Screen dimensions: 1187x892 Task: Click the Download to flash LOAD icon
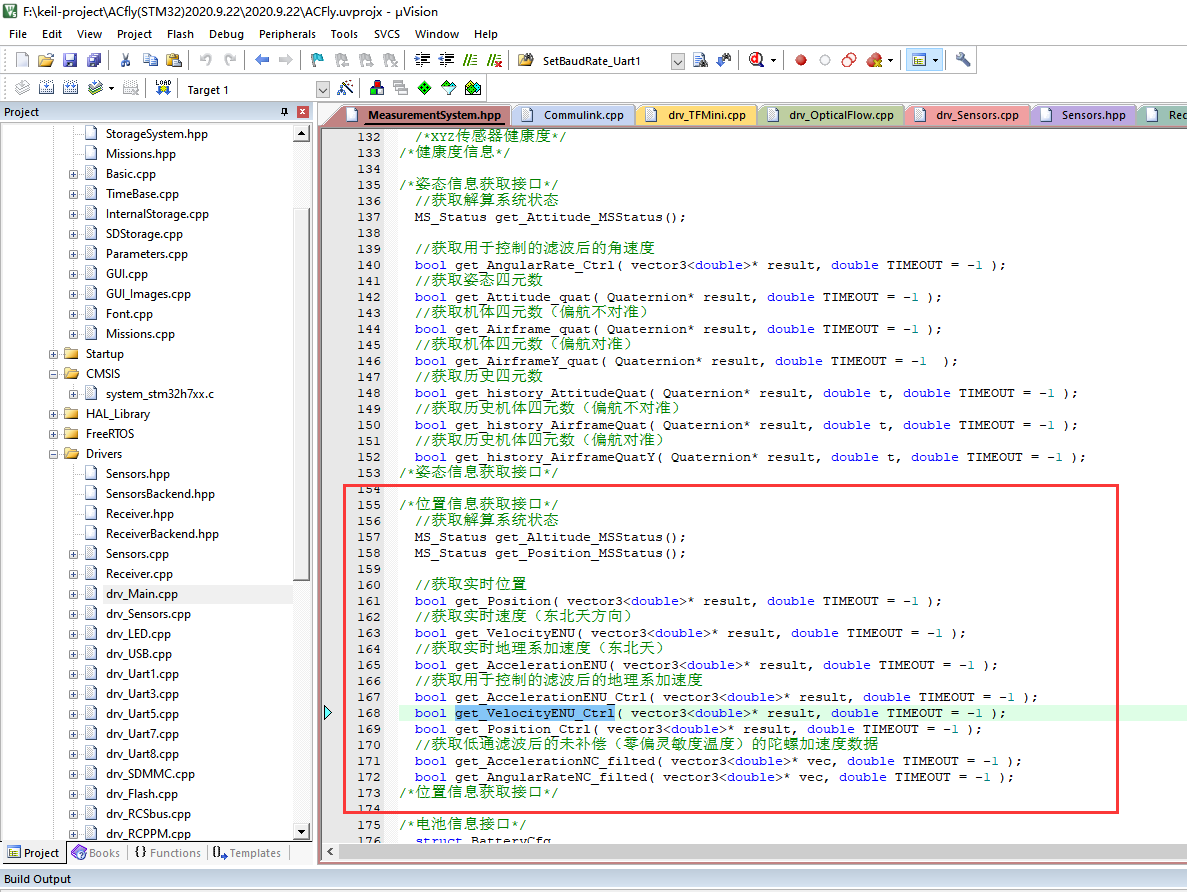(x=163, y=89)
